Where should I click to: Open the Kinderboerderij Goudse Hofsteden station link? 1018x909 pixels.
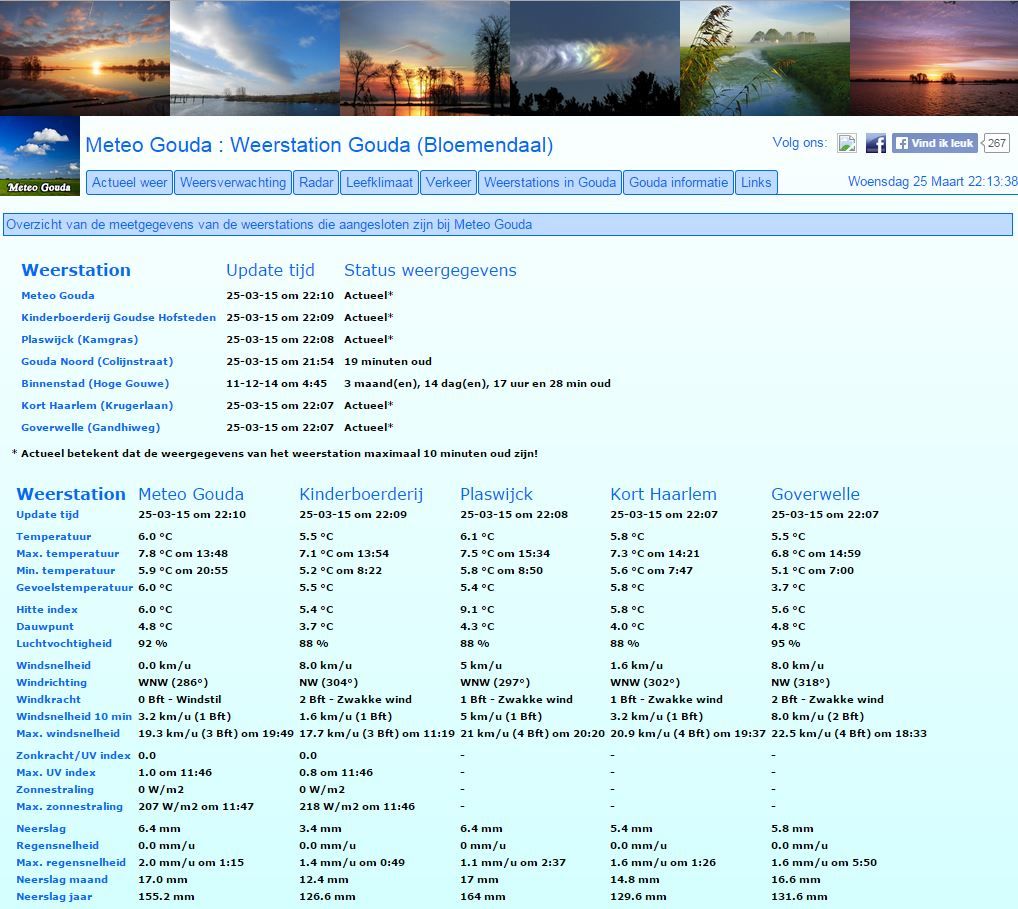(118, 318)
